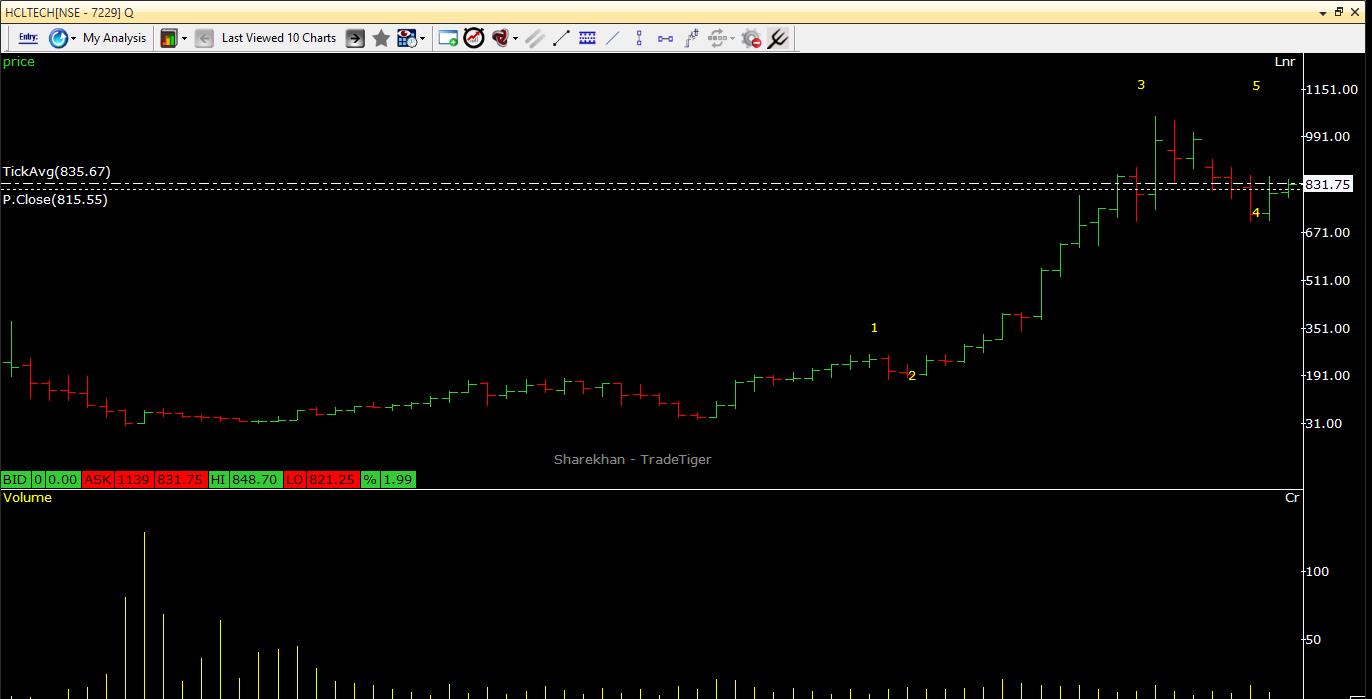The width and height of the screenshot is (1372, 699).
Task: Click wave label 3 on the chart
Action: click(1141, 85)
